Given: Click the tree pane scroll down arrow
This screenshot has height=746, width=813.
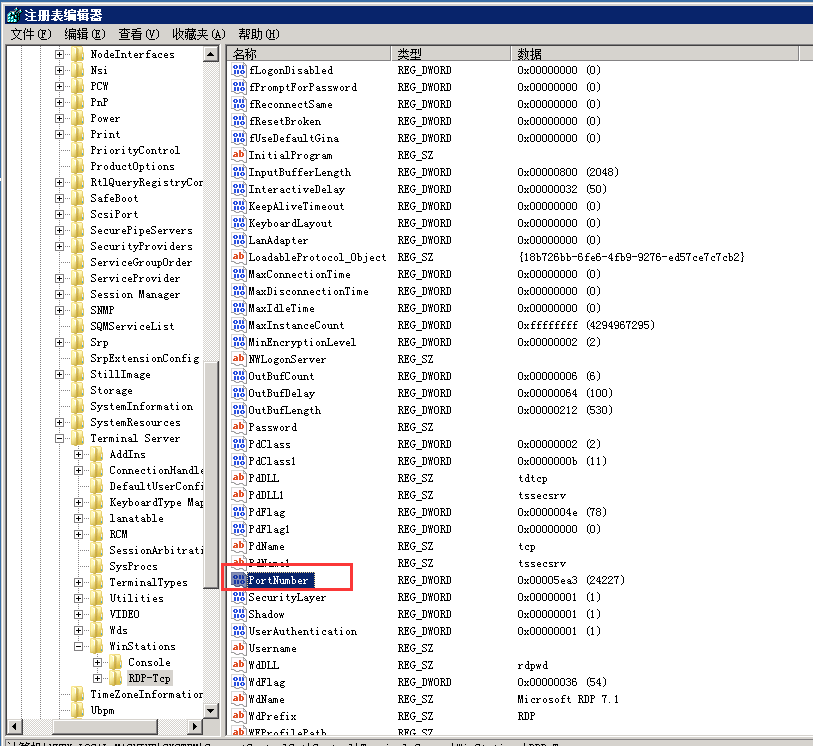Looking at the screenshot, I should 211,709.
